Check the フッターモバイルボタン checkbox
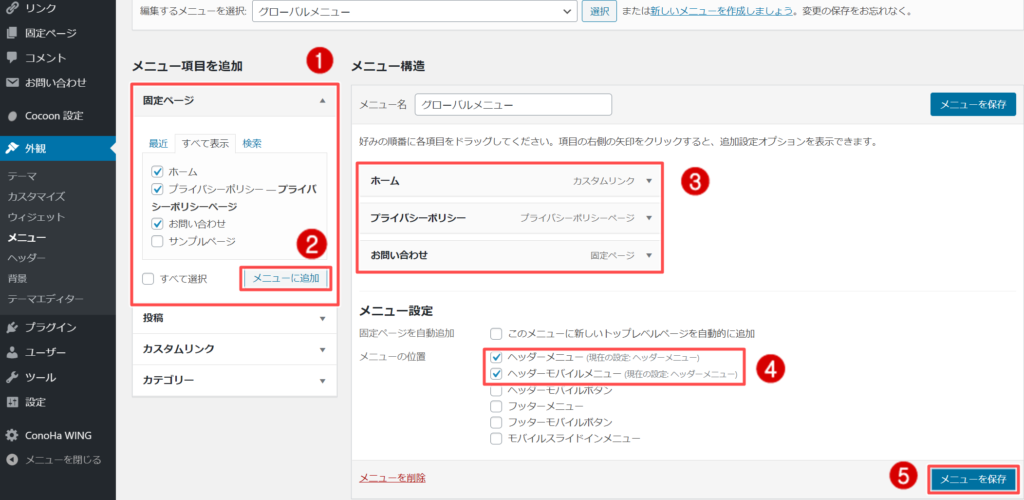Viewport: 1024px width, 500px height. click(x=496, y=422)
